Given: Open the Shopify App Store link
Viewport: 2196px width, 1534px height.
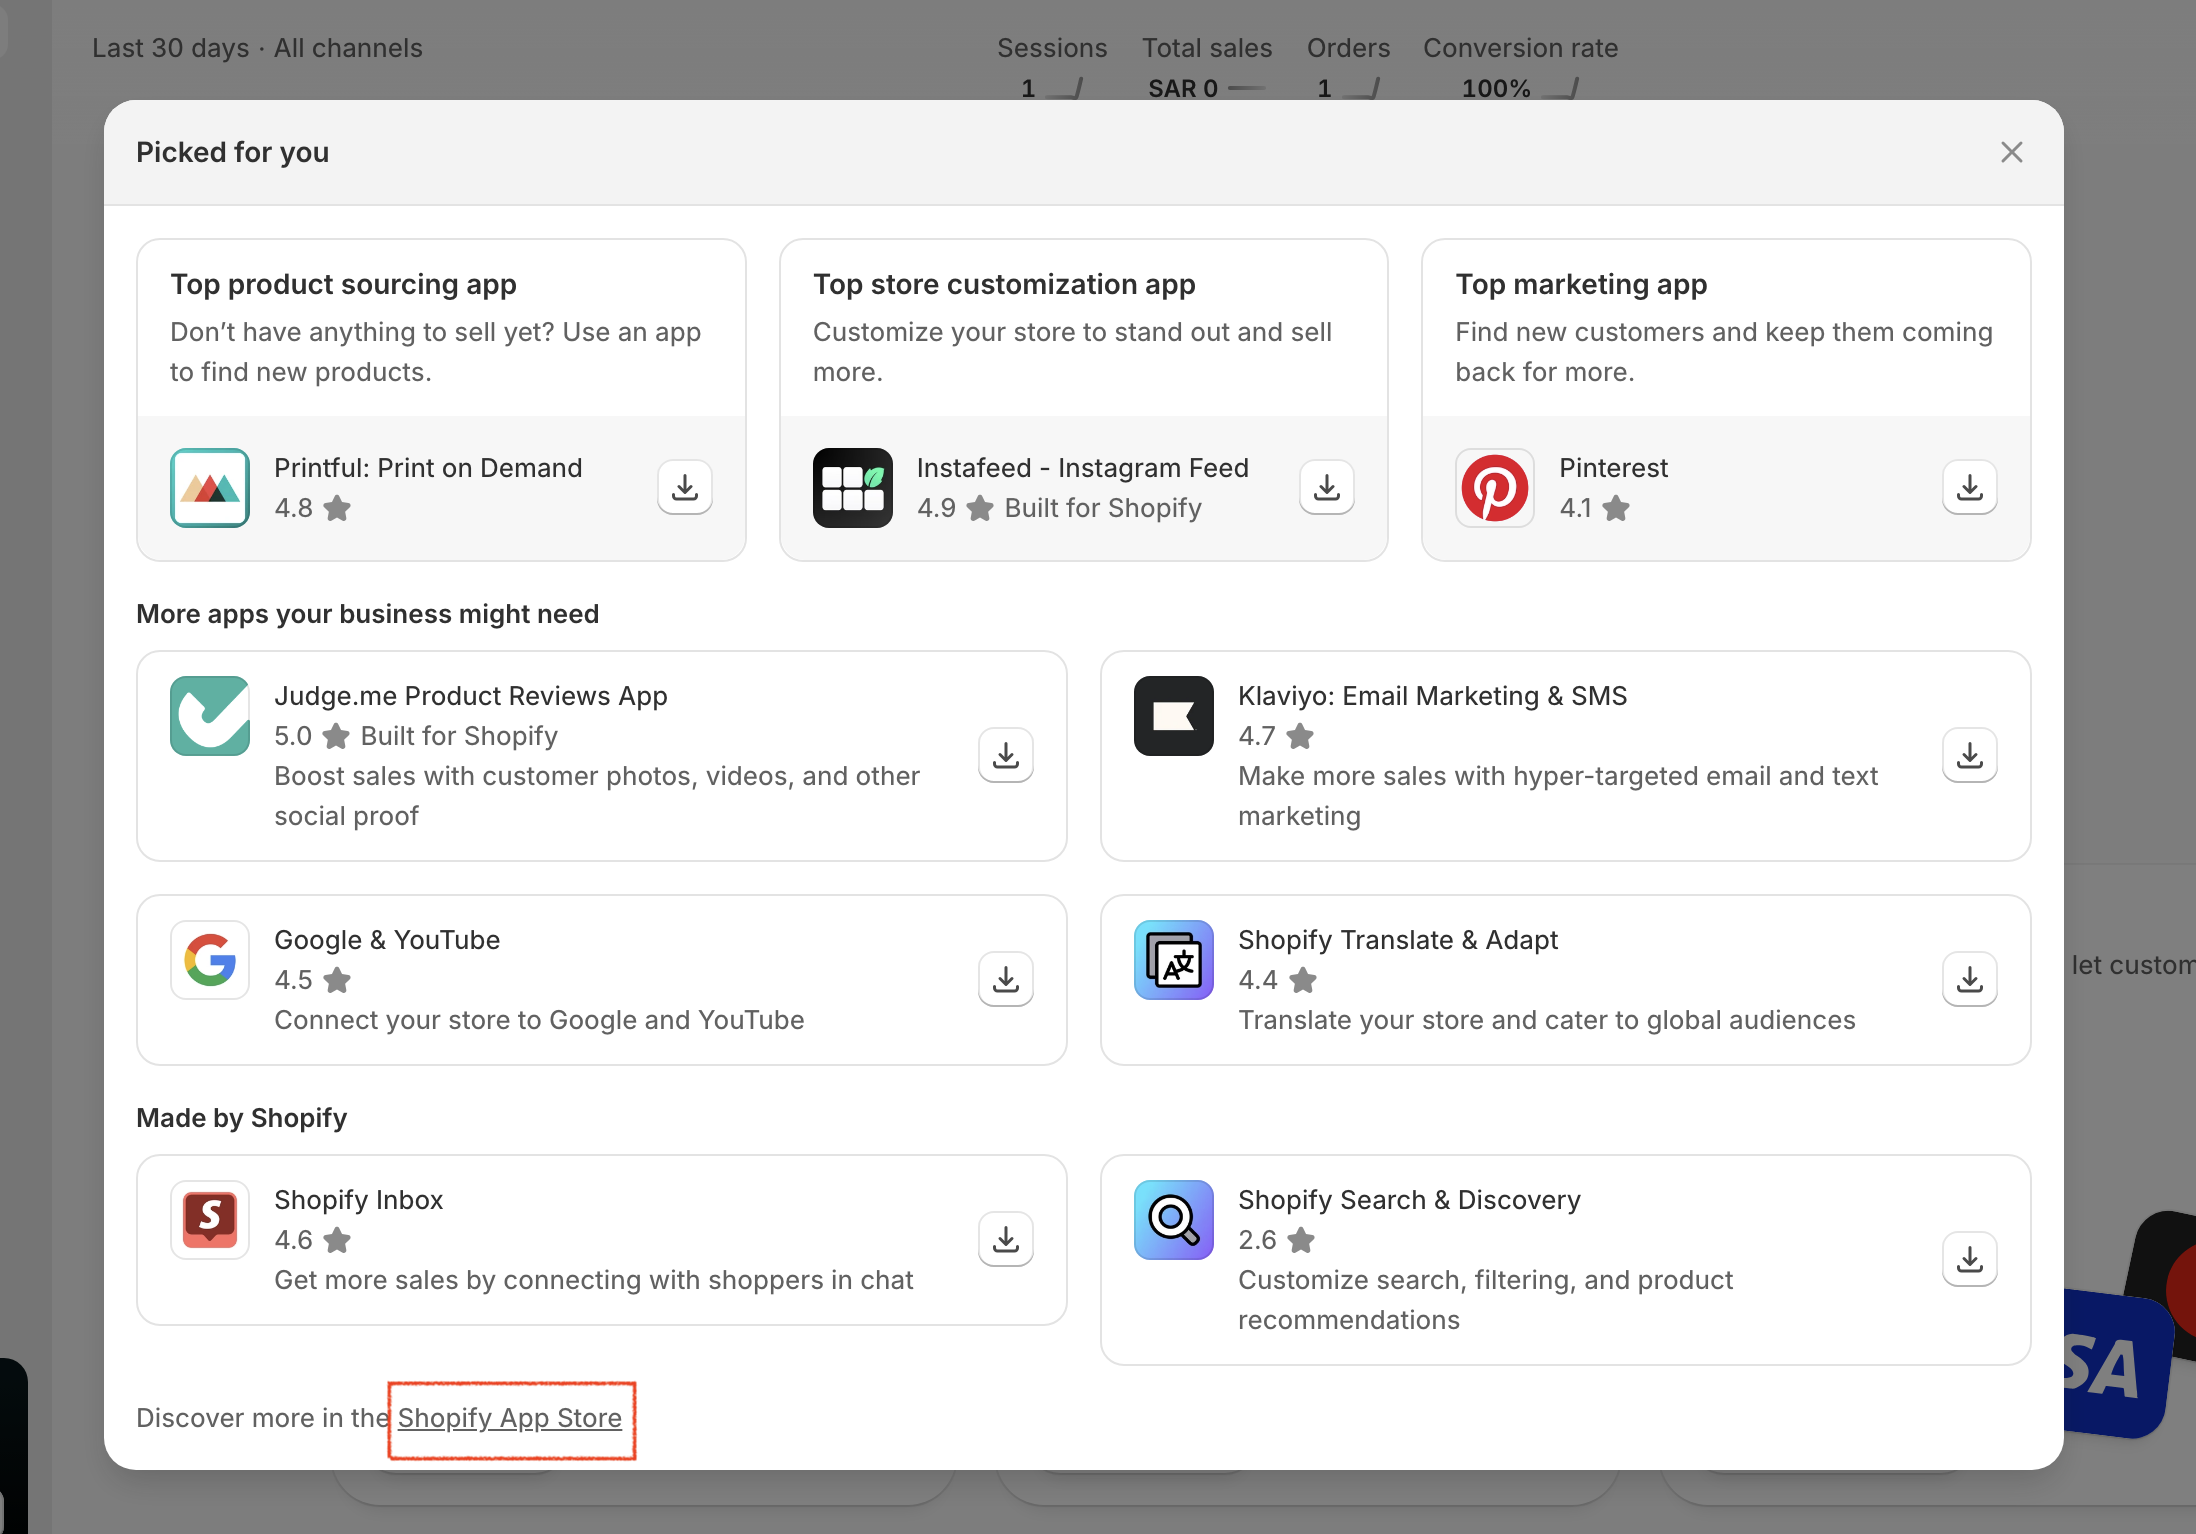Looking at the screenshot, I should click(510, 1418).
